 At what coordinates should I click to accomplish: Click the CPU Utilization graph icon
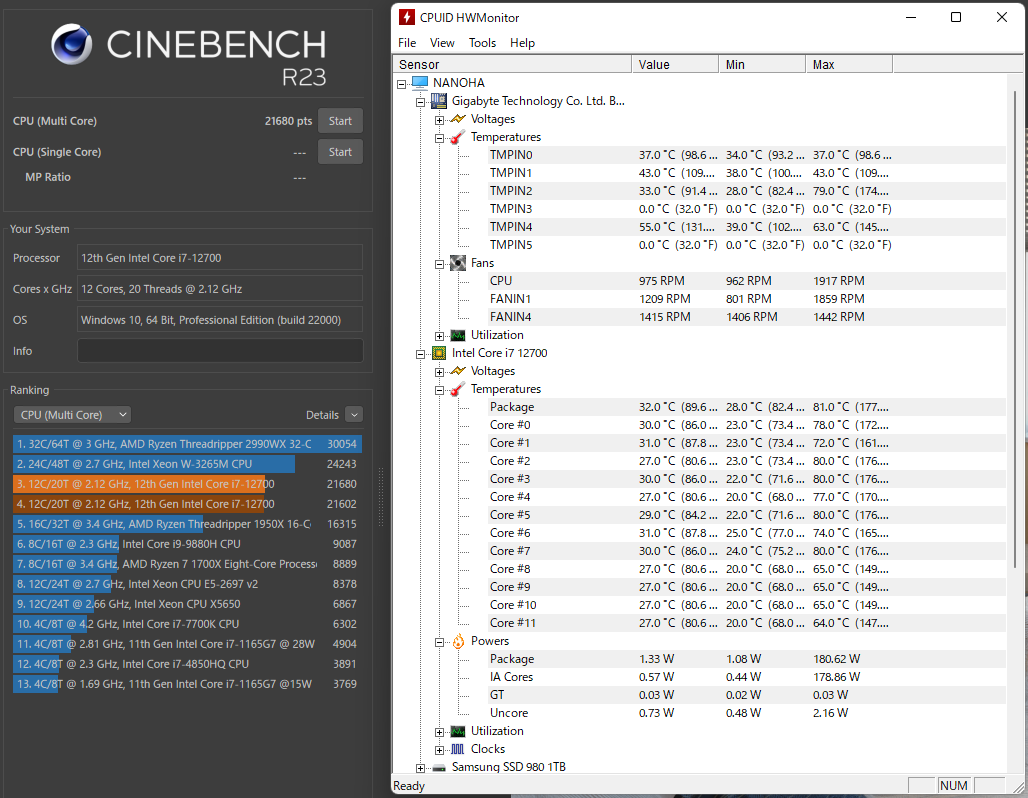458,731
